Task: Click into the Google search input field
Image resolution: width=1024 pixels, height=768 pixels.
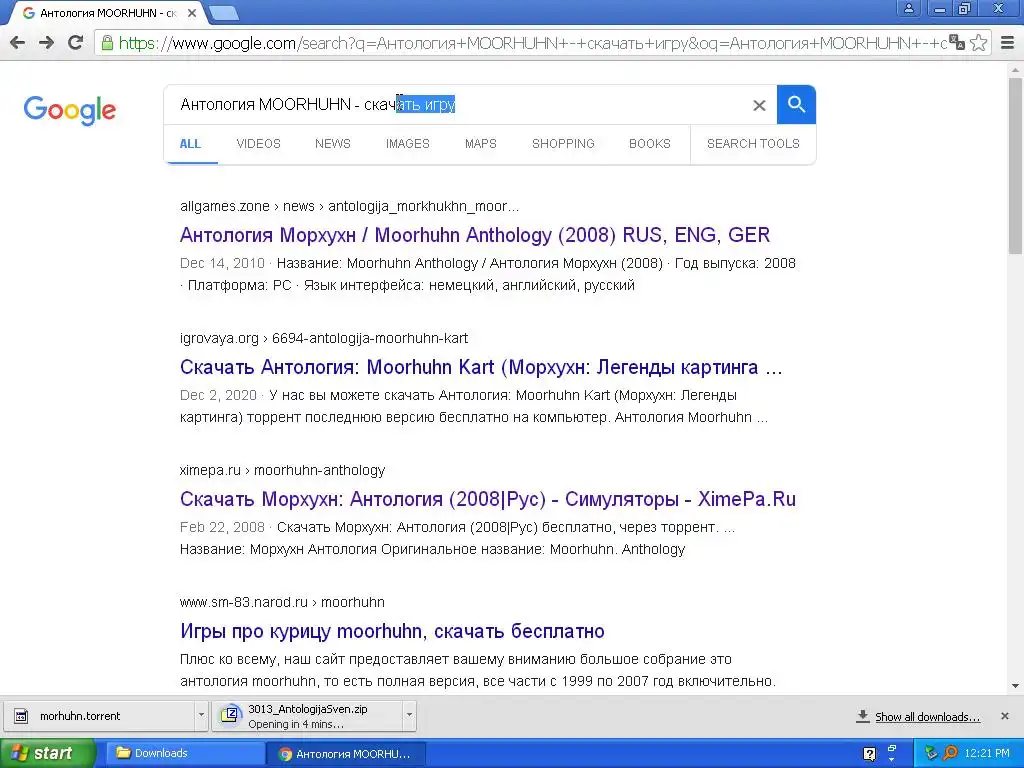Action: (x=457, y=104)
